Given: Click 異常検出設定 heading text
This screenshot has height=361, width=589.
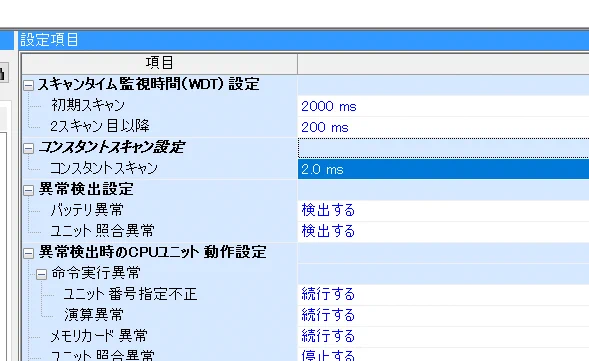Looking at the screenshot, I should 86,189.
